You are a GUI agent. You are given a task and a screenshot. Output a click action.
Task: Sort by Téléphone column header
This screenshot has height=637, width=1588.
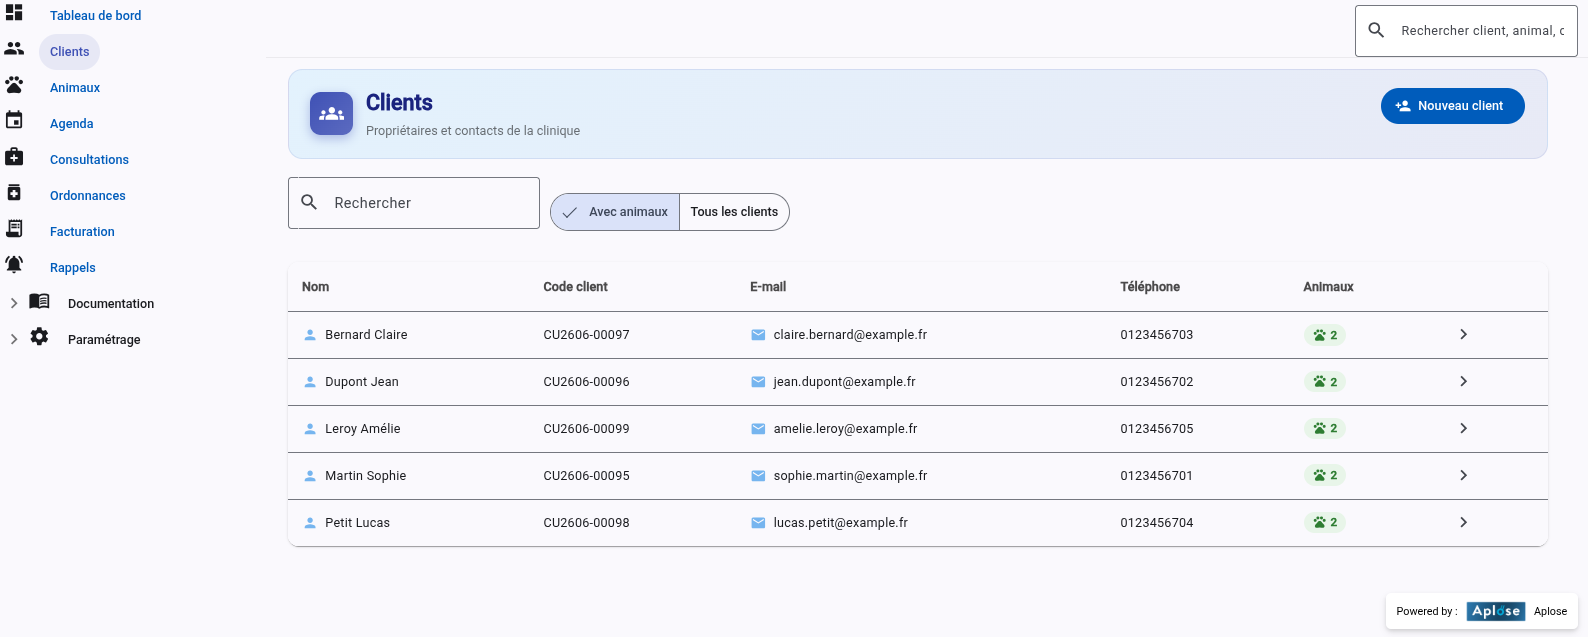(1150, 287)
